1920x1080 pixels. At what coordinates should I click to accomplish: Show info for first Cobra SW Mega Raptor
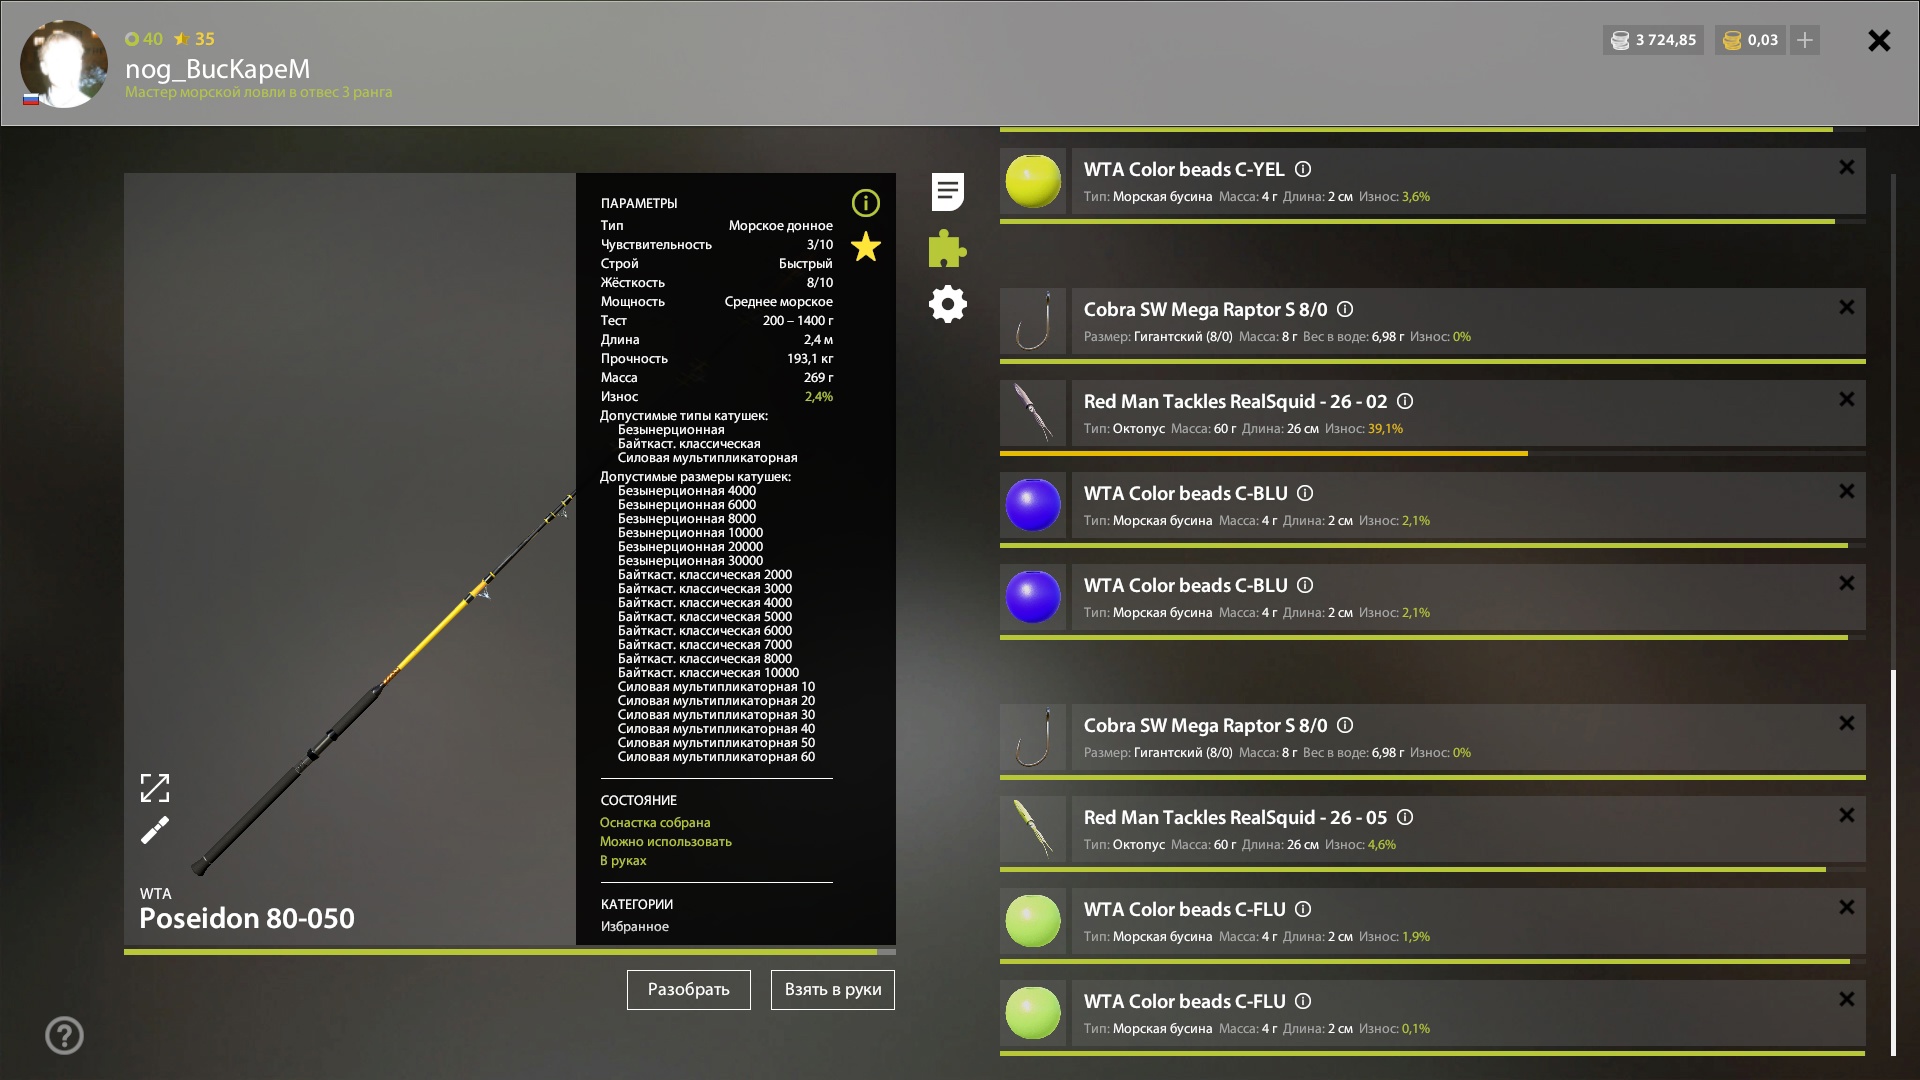point(1345,310)
